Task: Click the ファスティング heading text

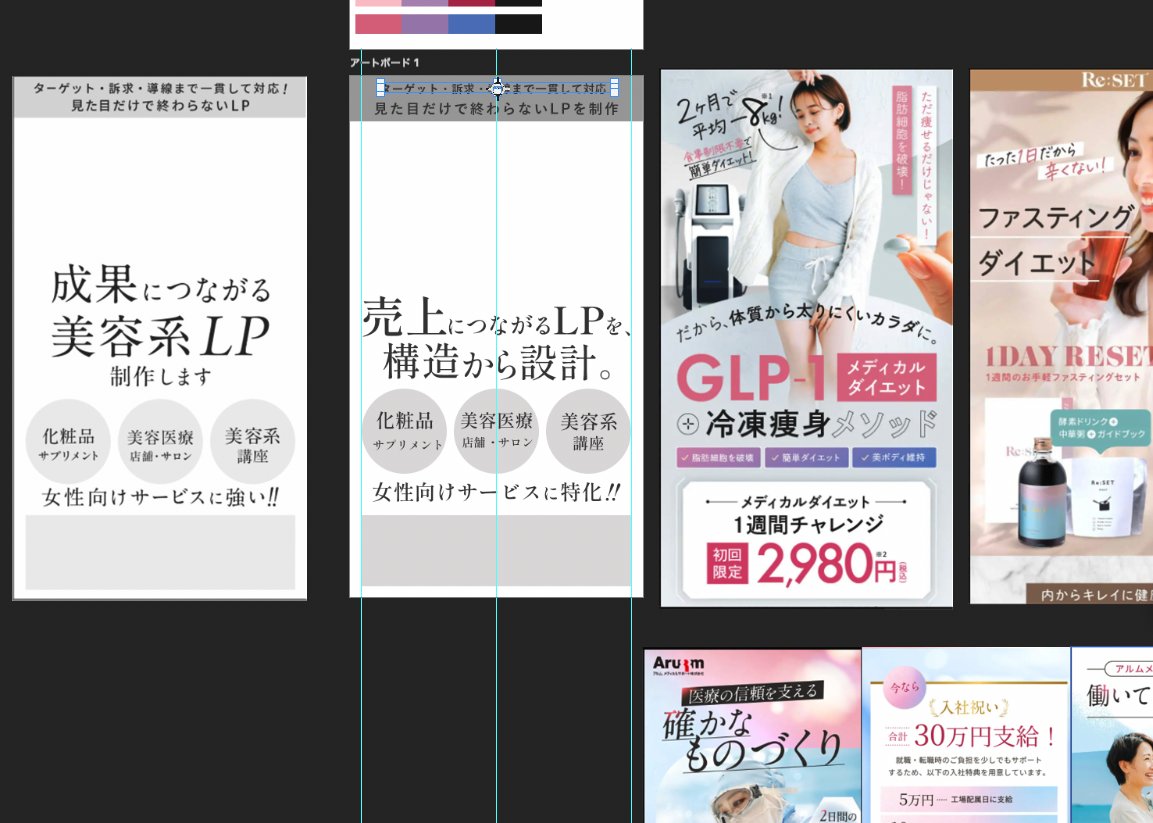Action: (x=1057, y=218)
